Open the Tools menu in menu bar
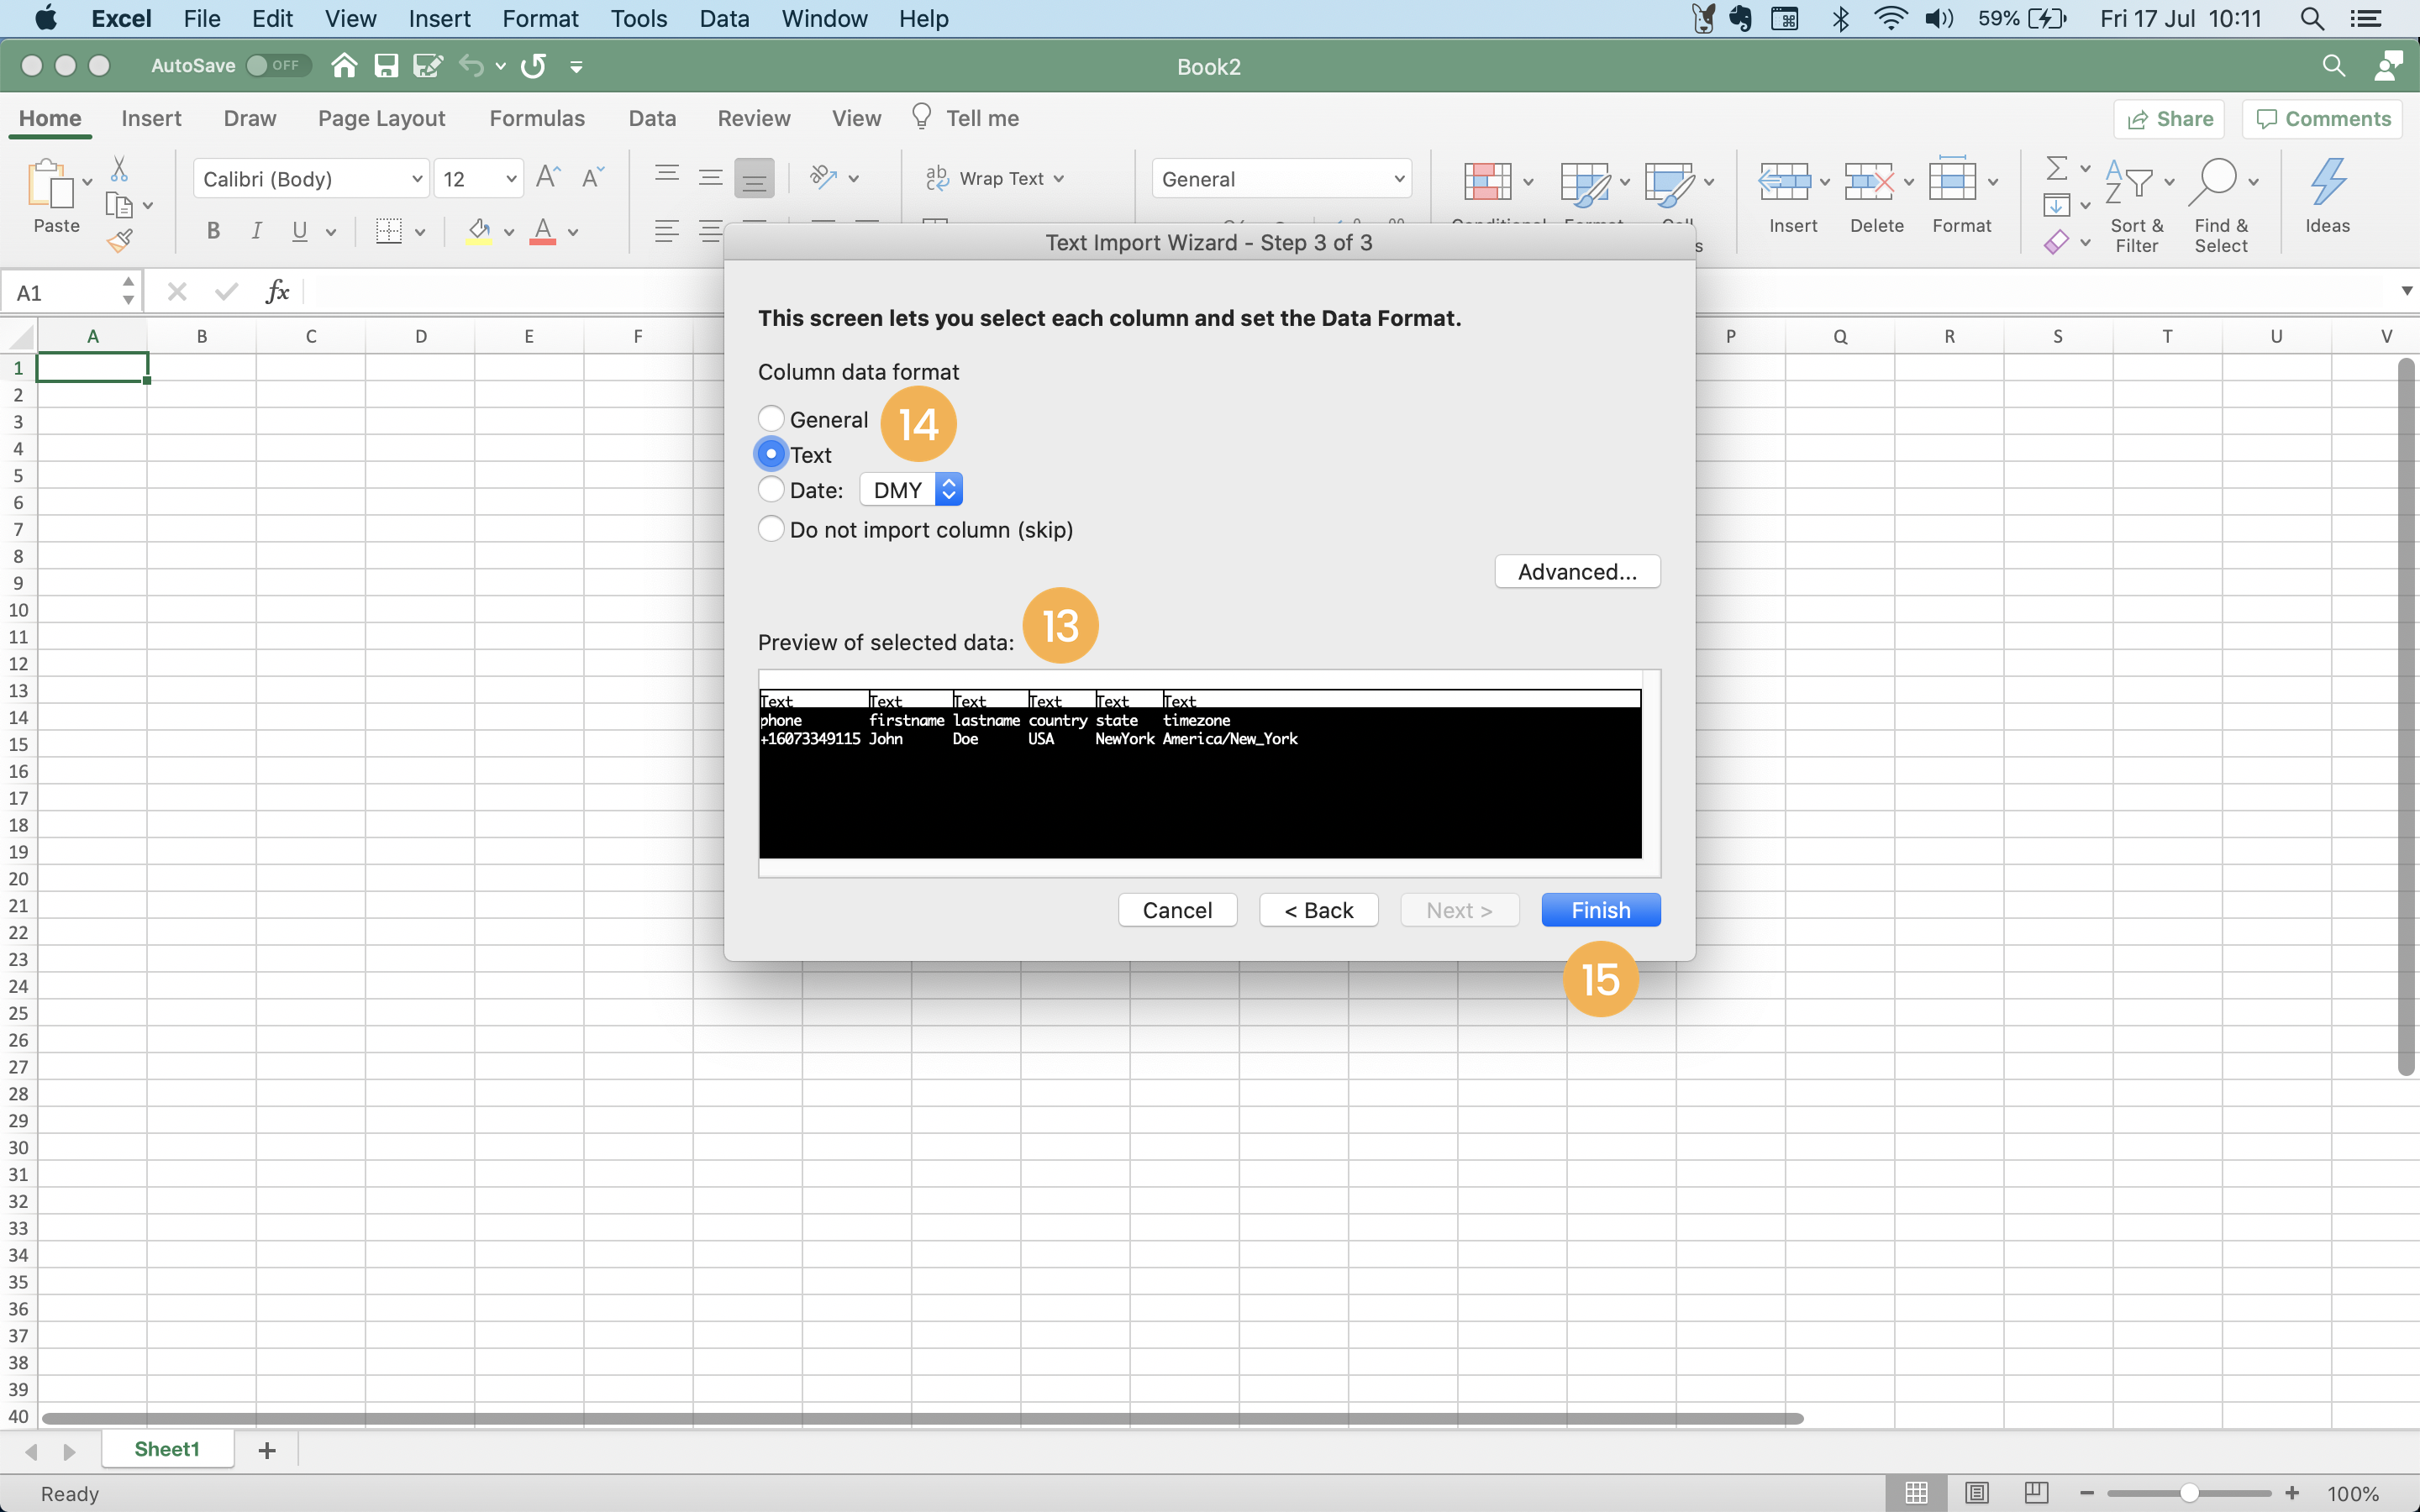2420x1512 pixels. 638,18
